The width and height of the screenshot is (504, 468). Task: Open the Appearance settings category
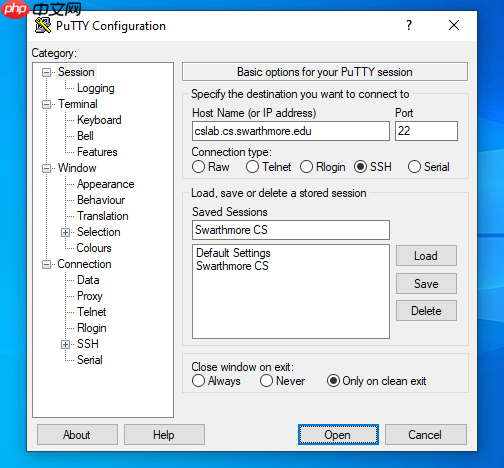coord(106,184)
